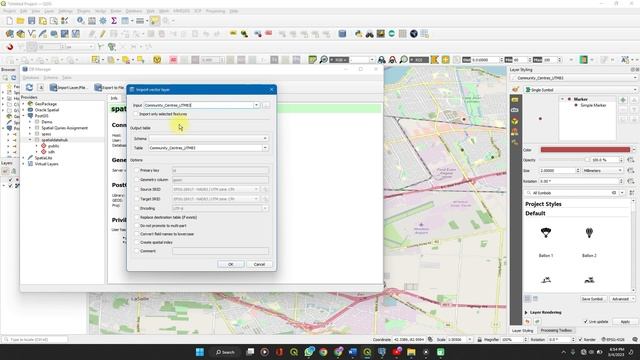Click the Import Layer/File button

coord(68,88)
